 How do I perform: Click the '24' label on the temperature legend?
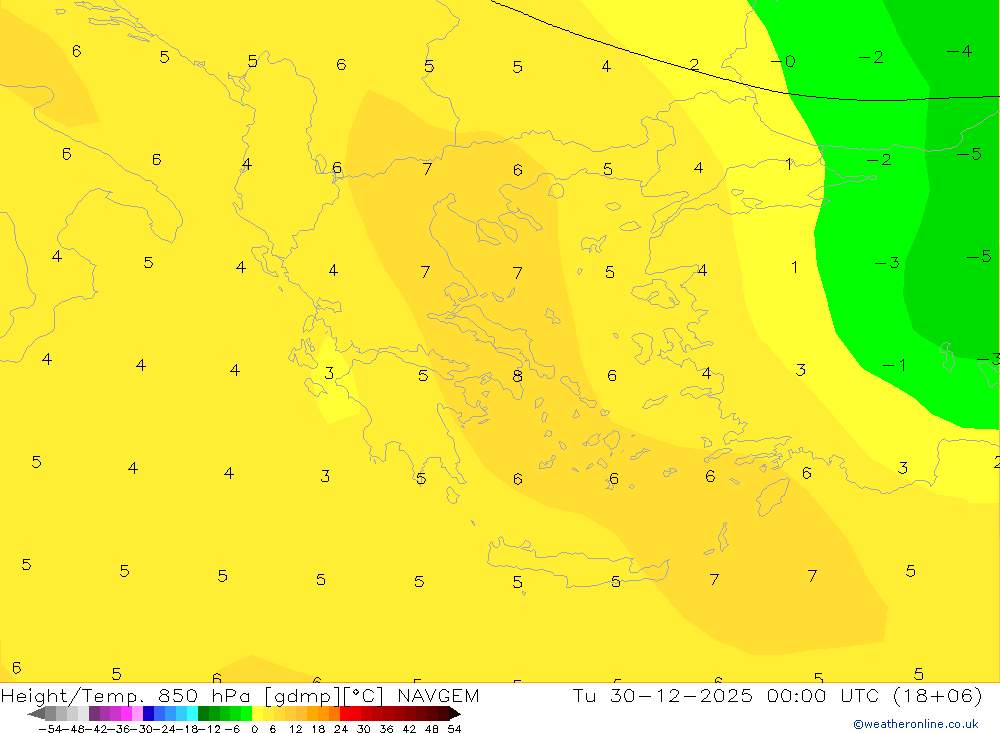pos(341,729)
